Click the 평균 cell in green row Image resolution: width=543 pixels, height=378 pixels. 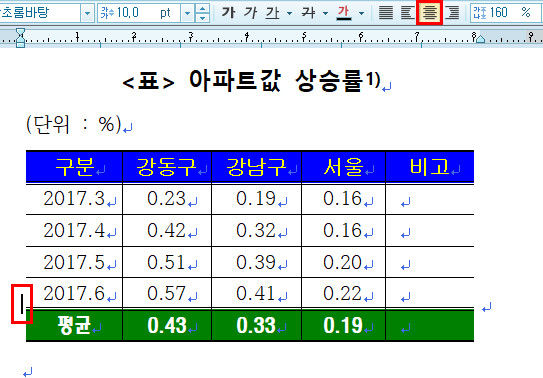point(74,325)
